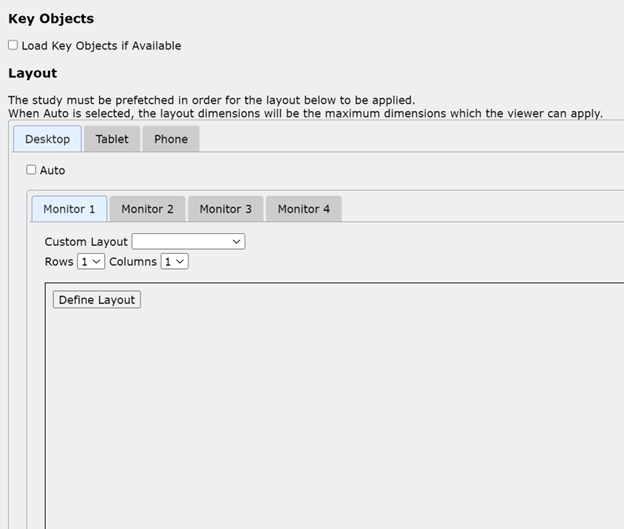Open the Monitor 3 tab
624x529 pixels.
pos(225,209)
